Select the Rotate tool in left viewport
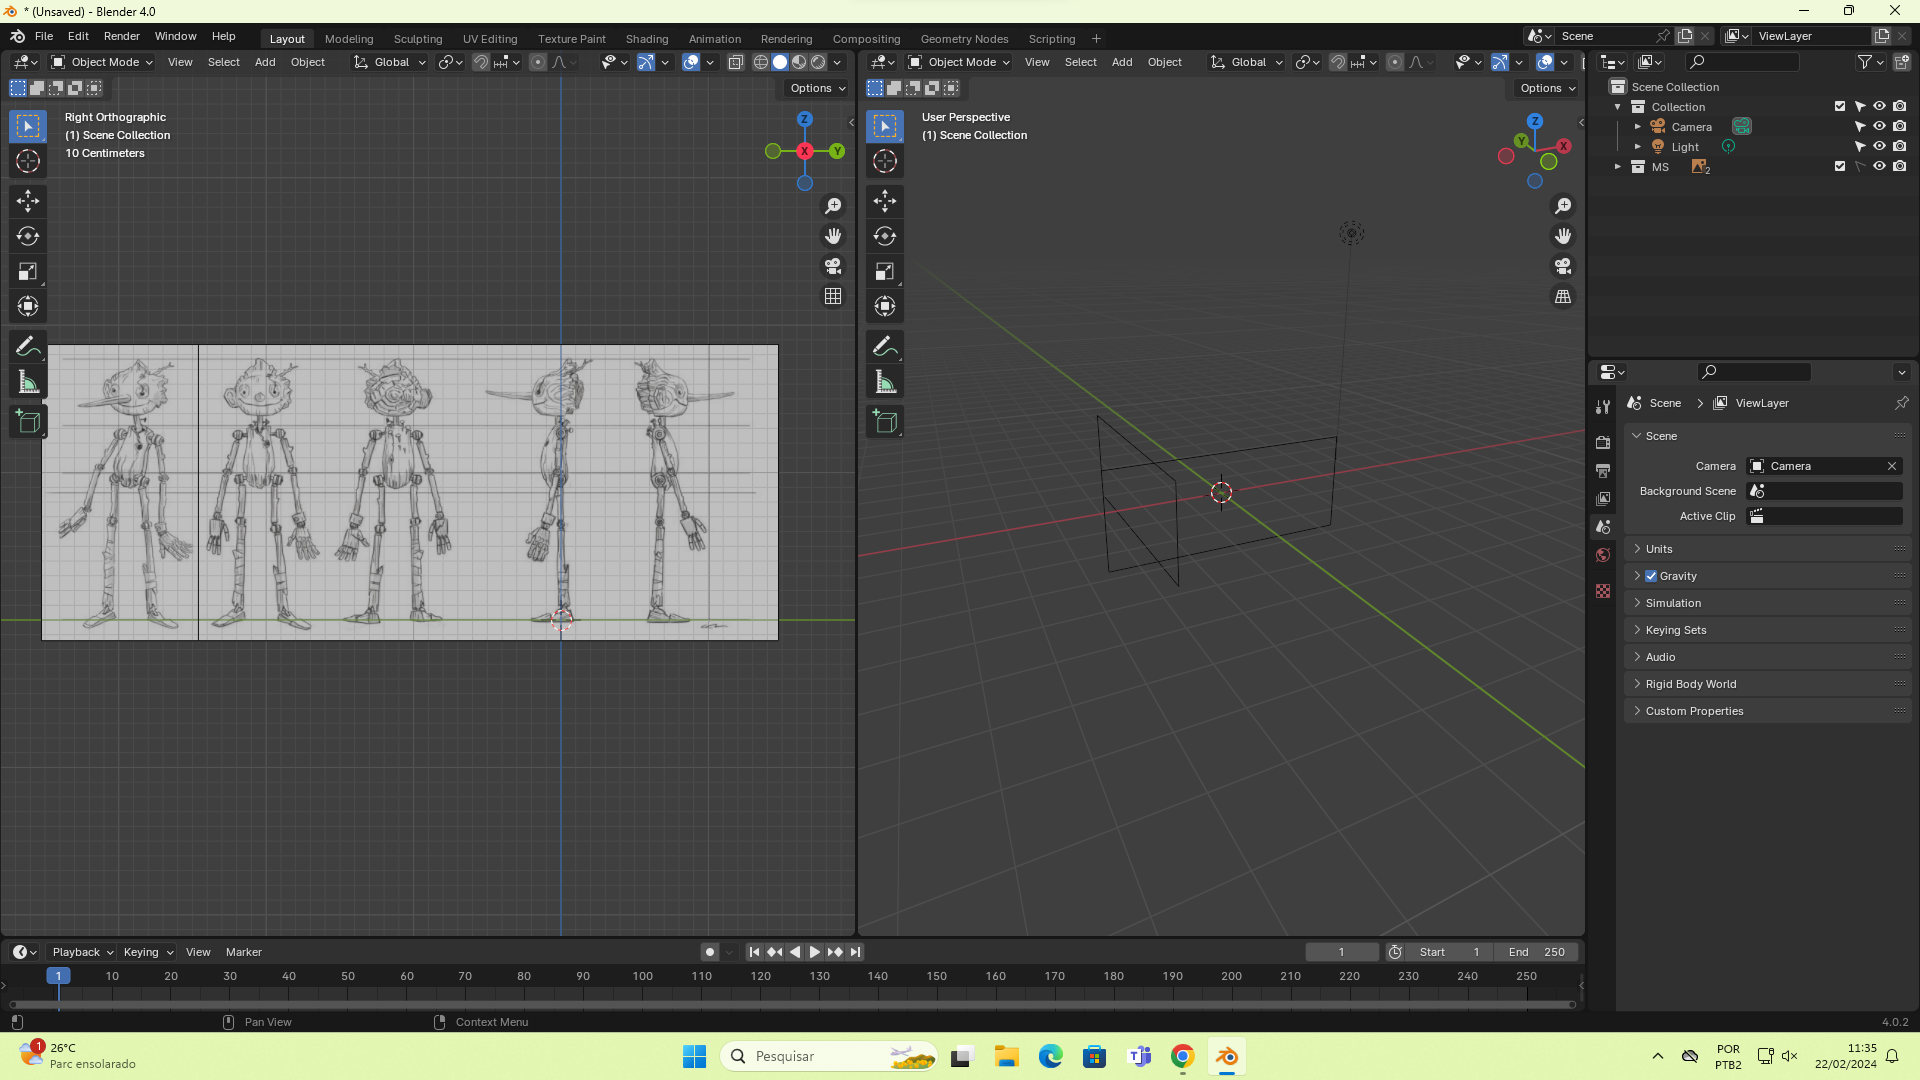 (x=27, y=236)
